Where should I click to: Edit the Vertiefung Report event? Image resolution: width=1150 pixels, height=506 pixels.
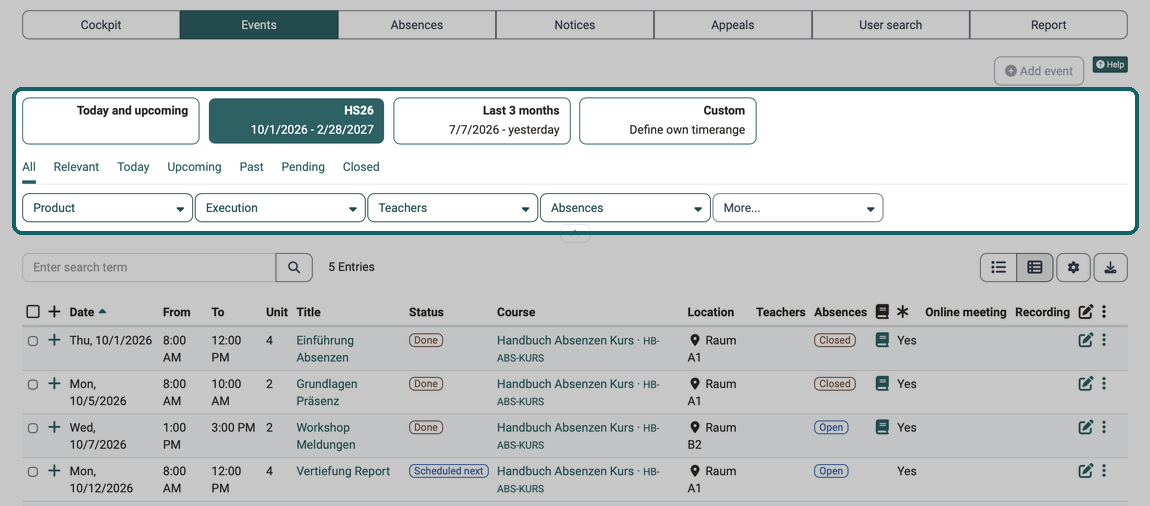point(1085,471)
